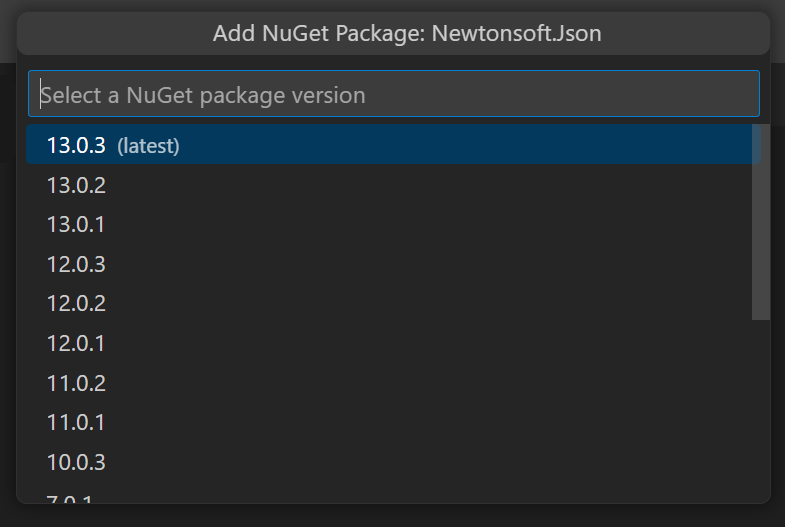The image size is (785, 527).
Task: Click the partially visible 7.0.1 entry
Action: click(x=76, y=497)
